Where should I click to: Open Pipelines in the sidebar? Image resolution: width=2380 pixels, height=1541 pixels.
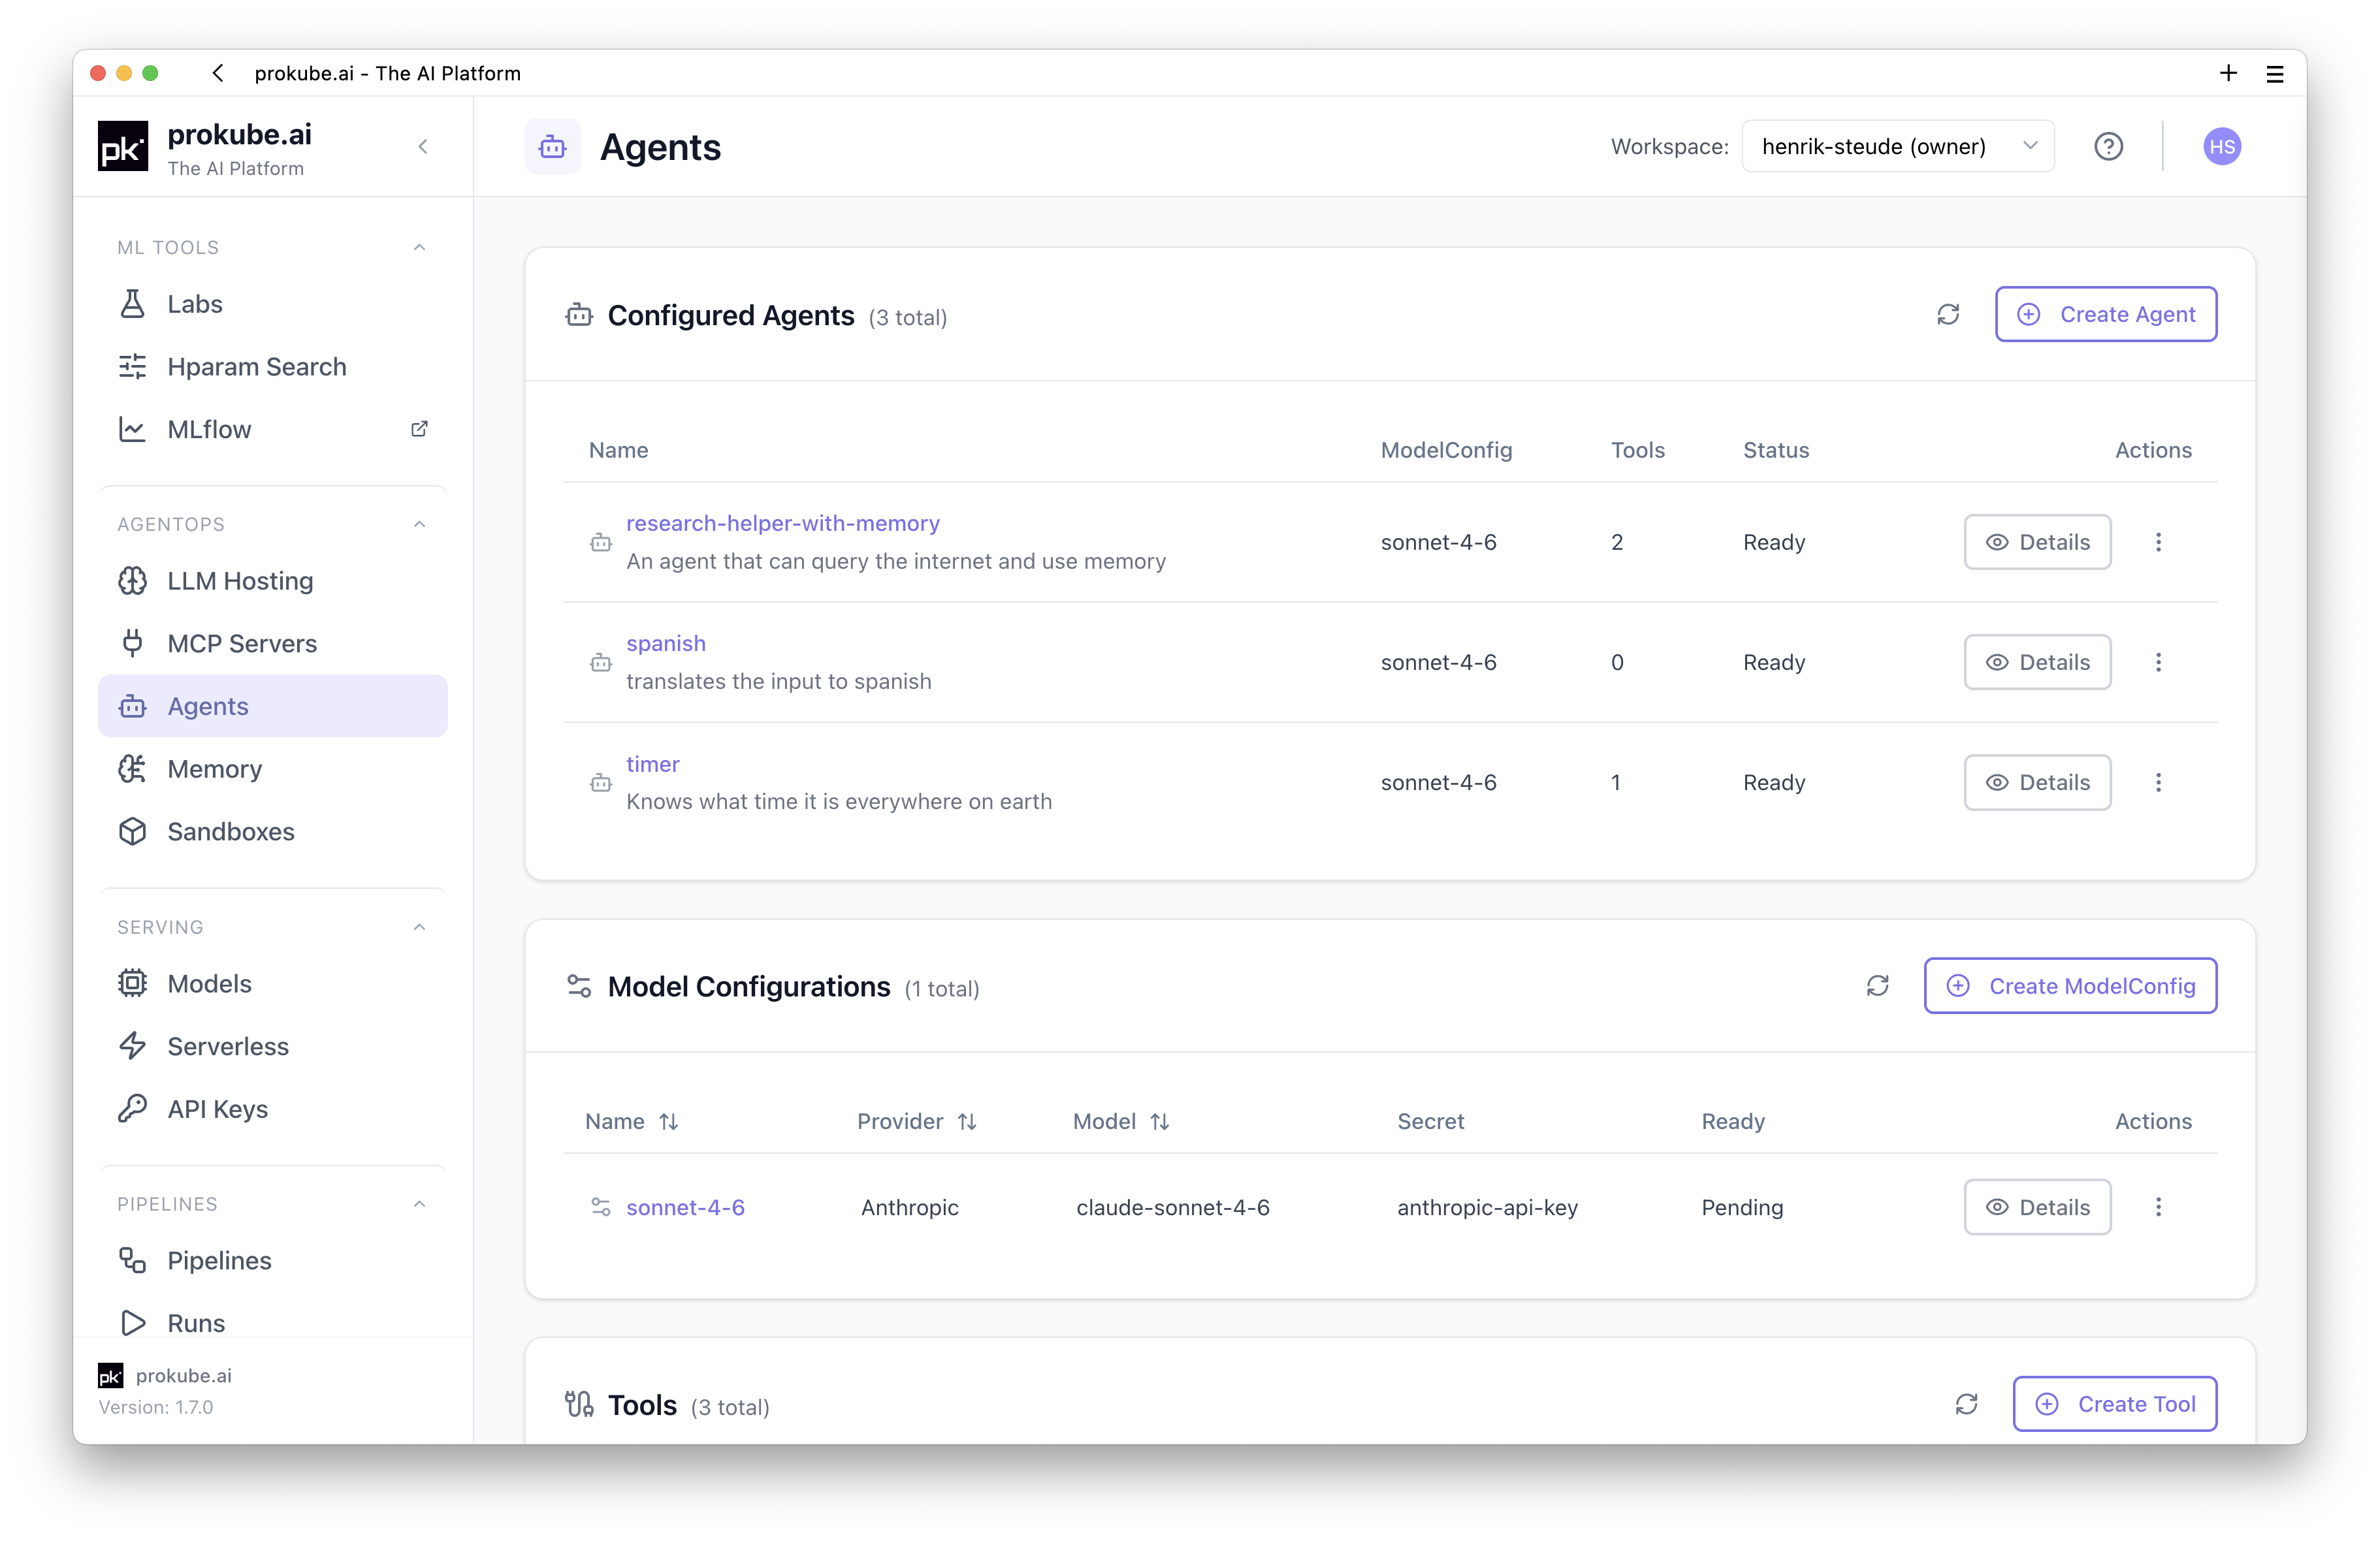[272, 1261]
